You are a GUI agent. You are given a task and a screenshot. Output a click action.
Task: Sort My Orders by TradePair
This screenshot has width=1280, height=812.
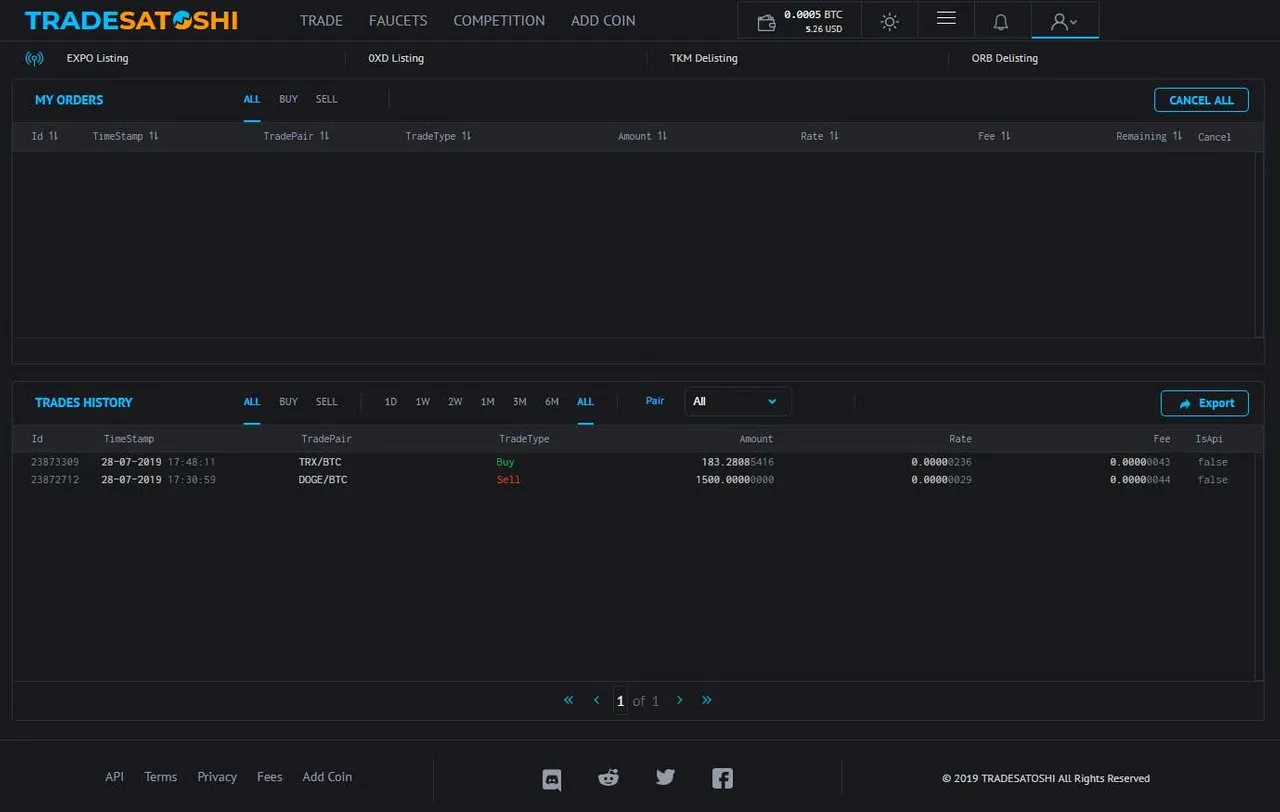pyautogui.click(x=297, y=136)
